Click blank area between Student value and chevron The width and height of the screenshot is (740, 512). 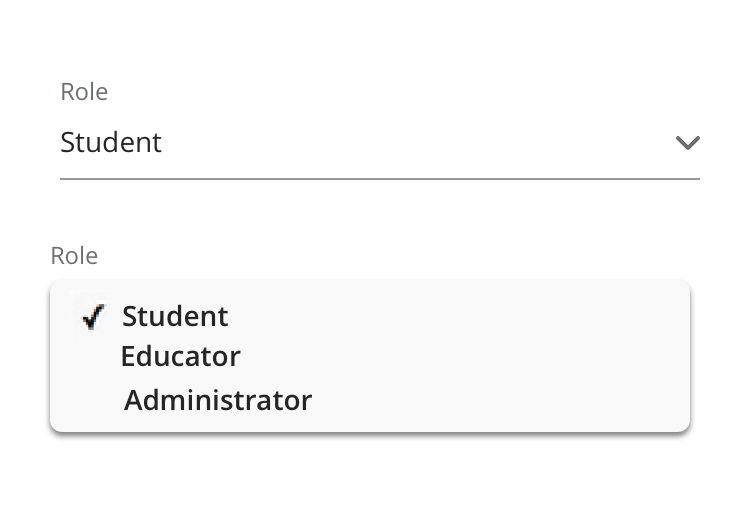click(x=420, y=143)
